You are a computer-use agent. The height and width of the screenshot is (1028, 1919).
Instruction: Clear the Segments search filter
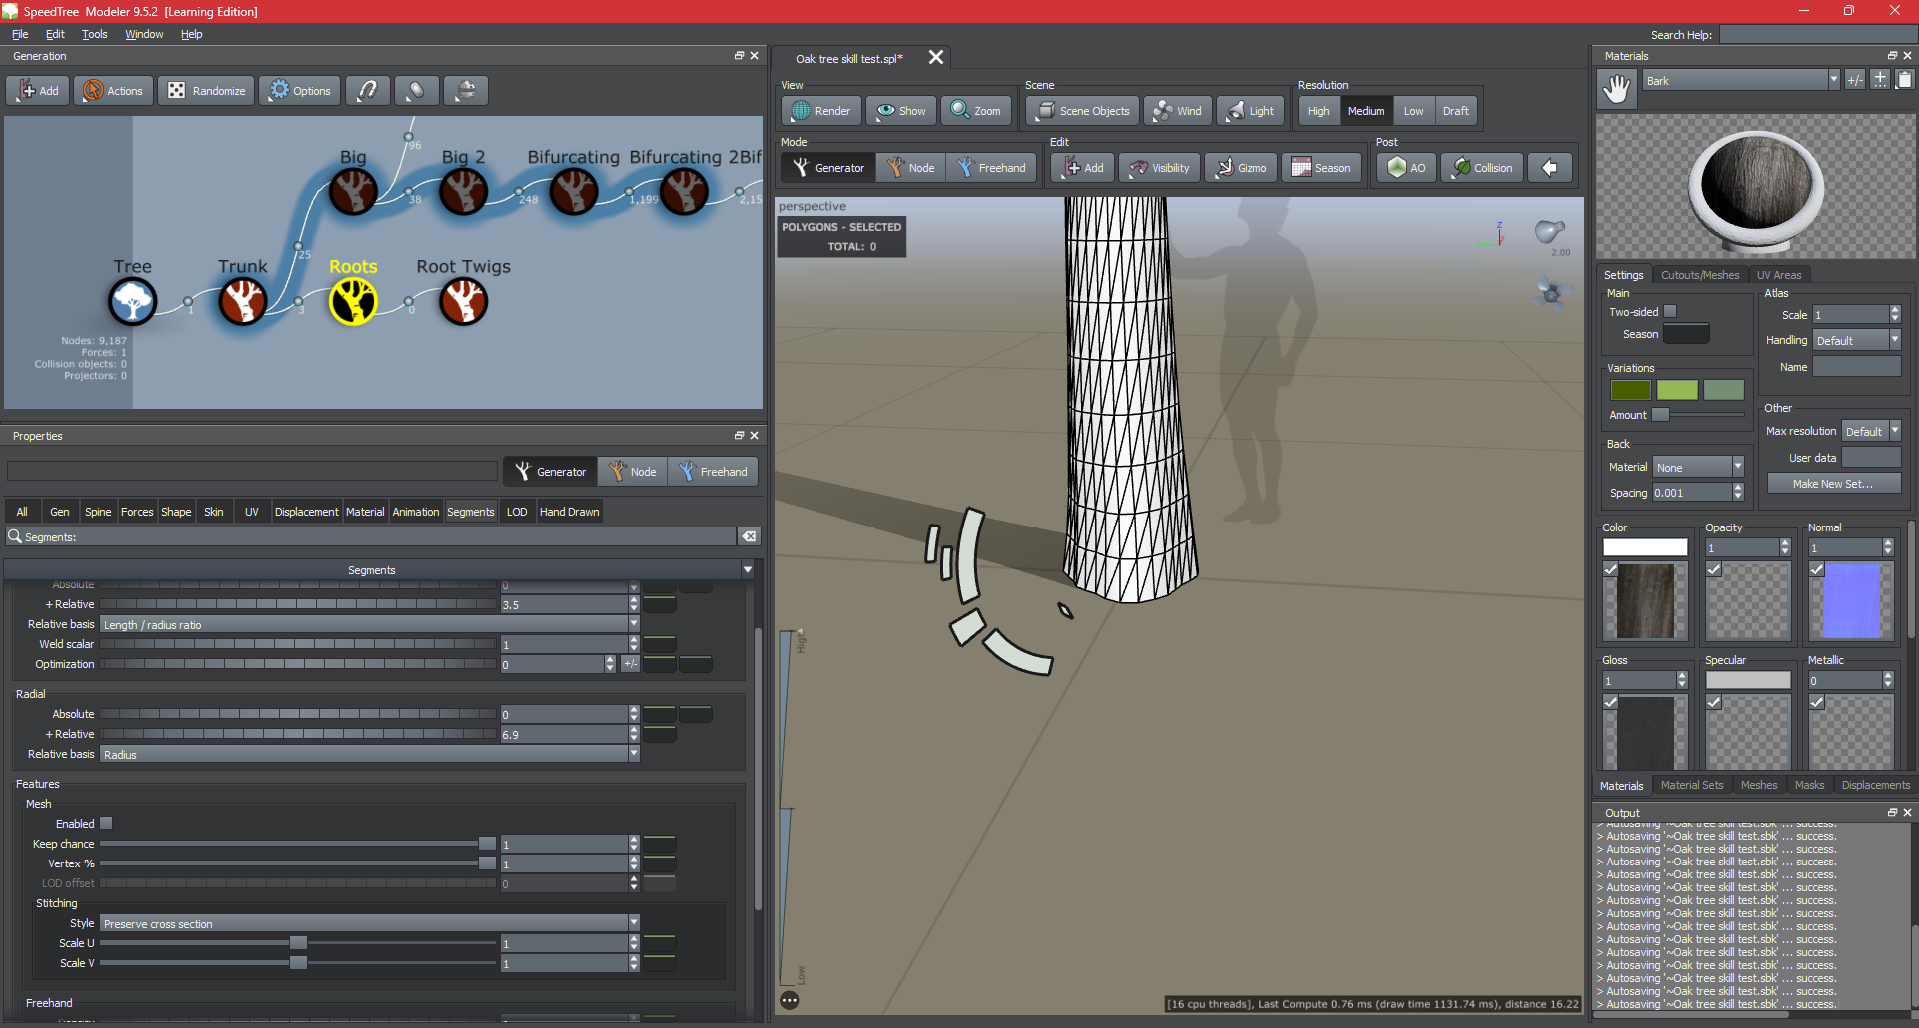(748, 537)
